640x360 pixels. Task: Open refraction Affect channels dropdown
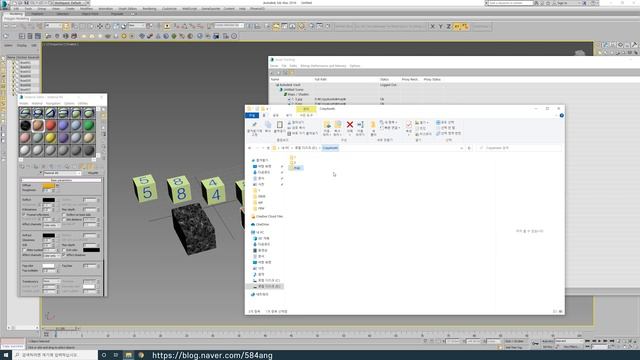coord(51,256)
